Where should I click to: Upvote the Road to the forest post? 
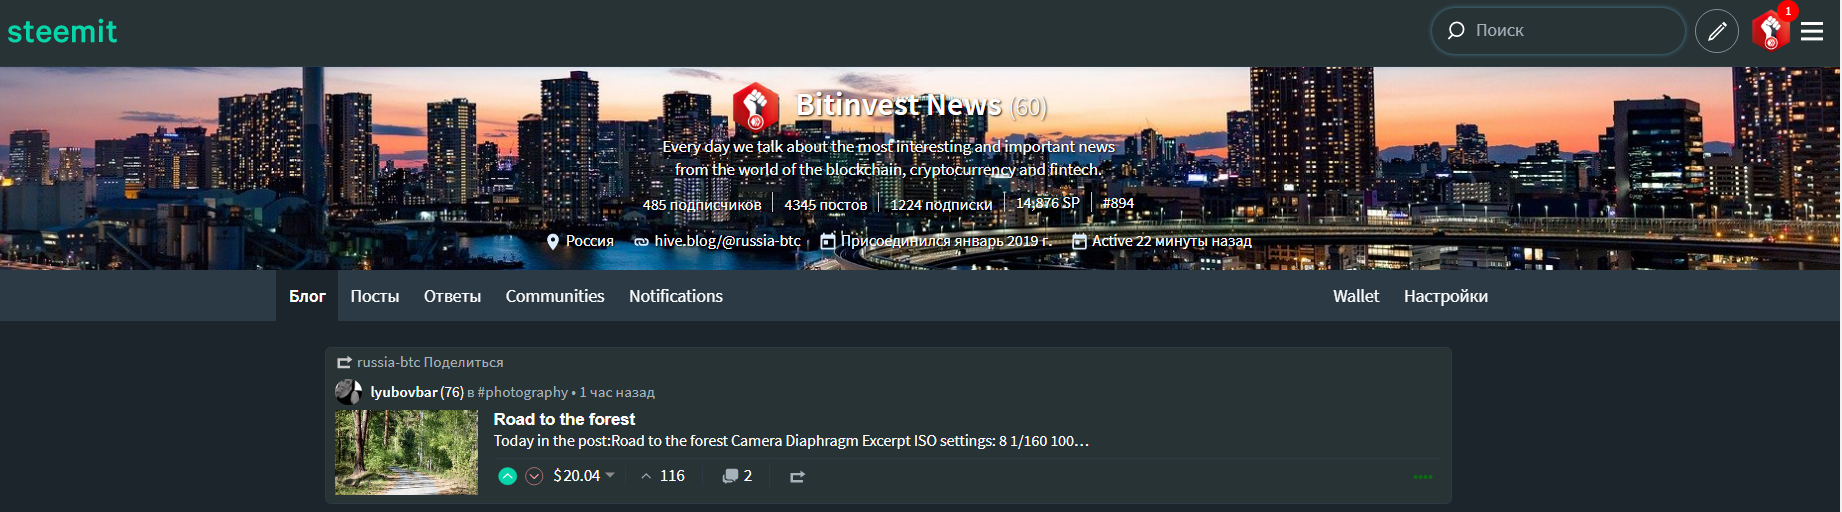(508, 476)
